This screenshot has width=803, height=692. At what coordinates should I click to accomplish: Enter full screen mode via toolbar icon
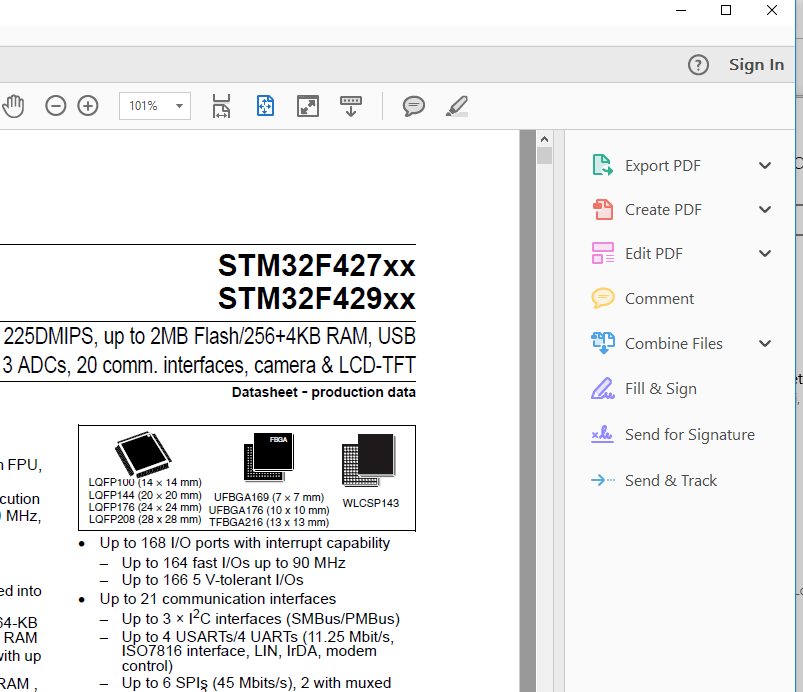(x=308, y=106)
